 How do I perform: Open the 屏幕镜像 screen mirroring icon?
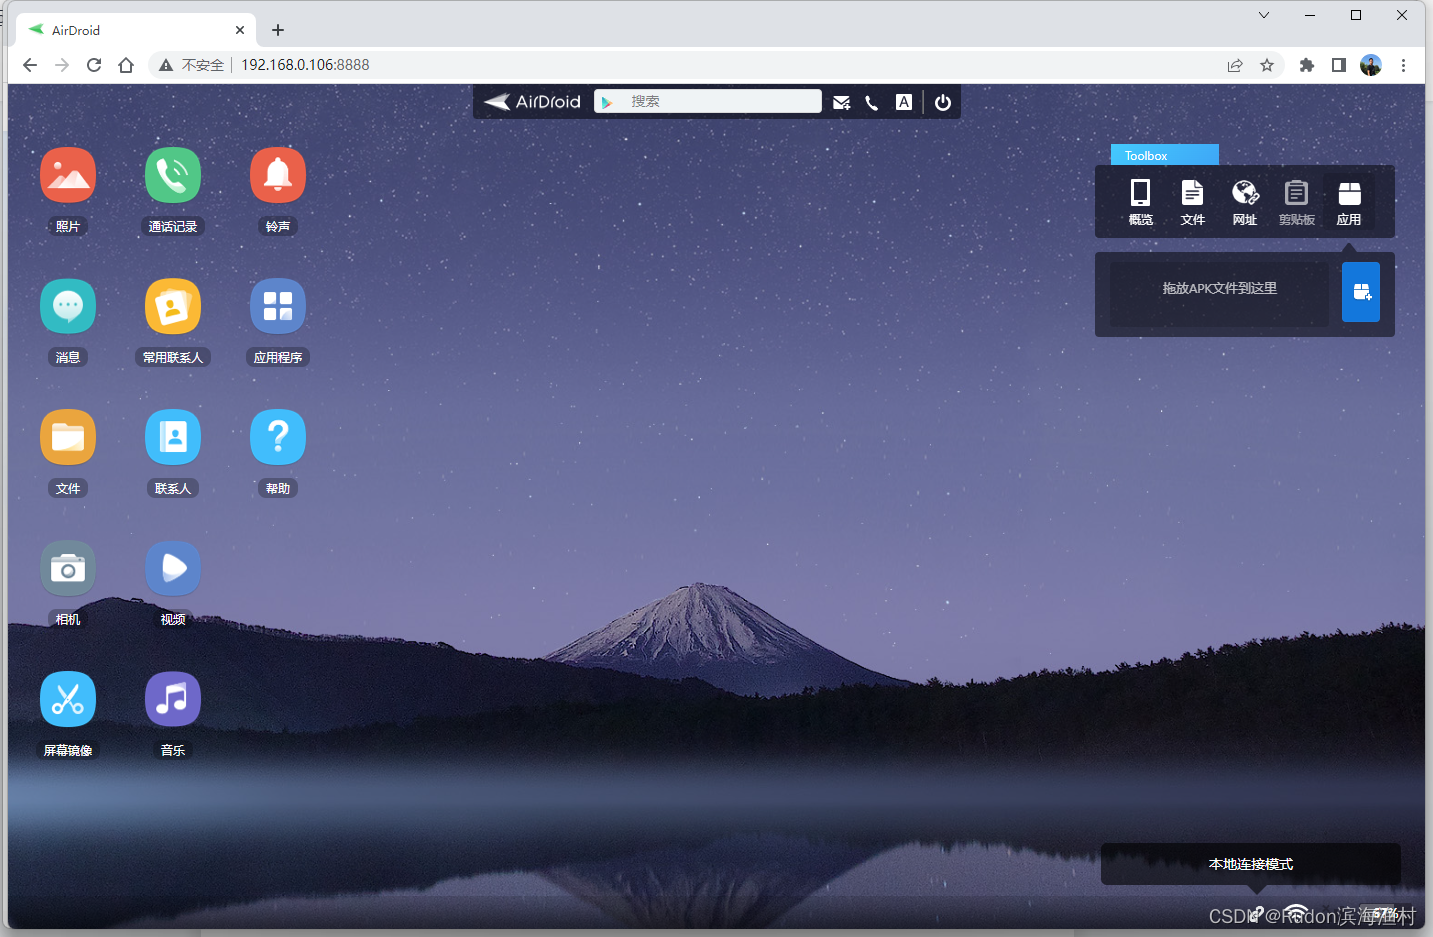[x=68, y=700]
